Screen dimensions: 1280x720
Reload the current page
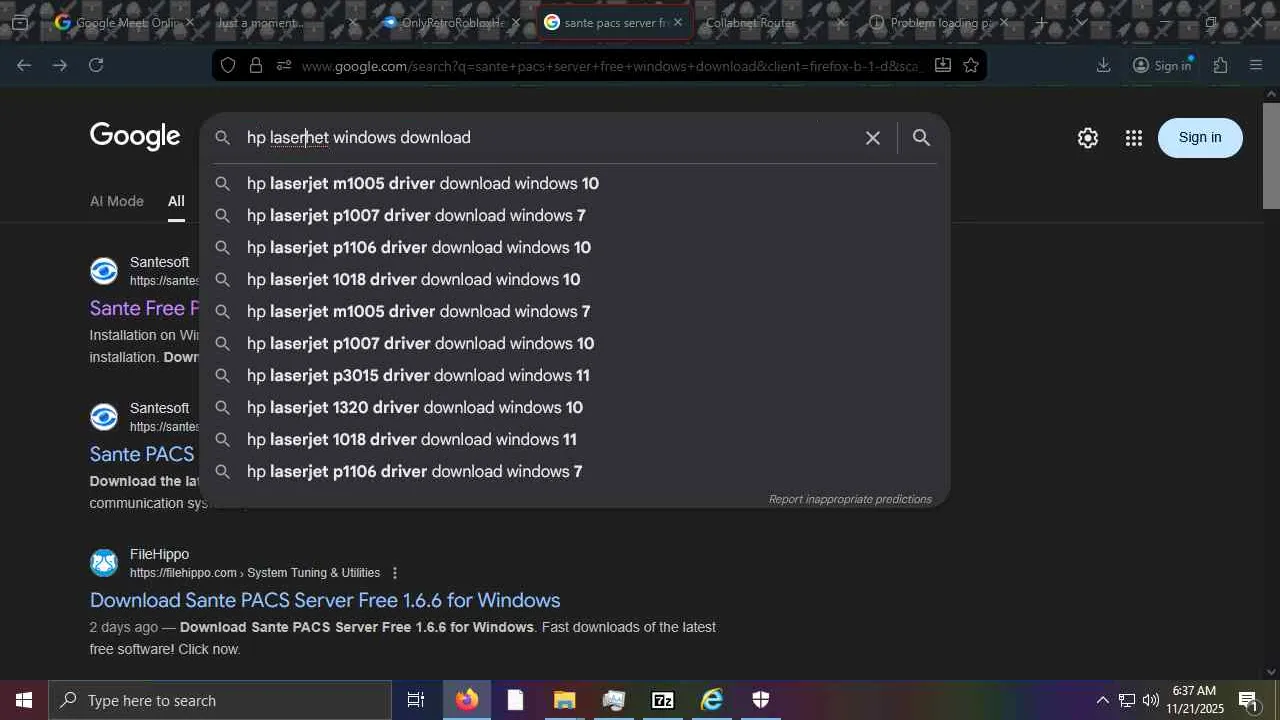tap(96, 65)
